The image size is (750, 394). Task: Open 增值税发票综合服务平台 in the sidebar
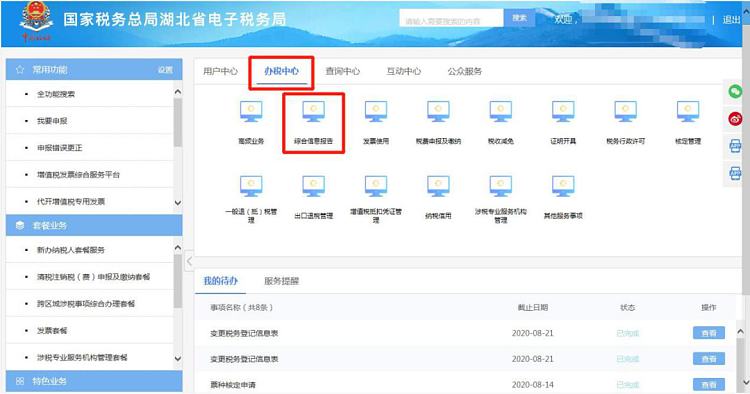[78, 175]
